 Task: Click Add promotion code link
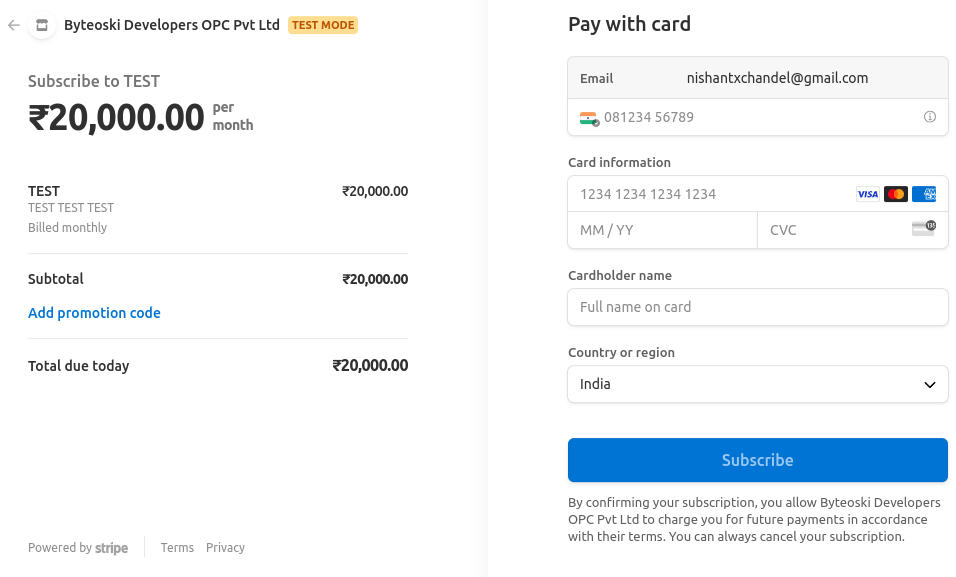[x=94, y=313]
